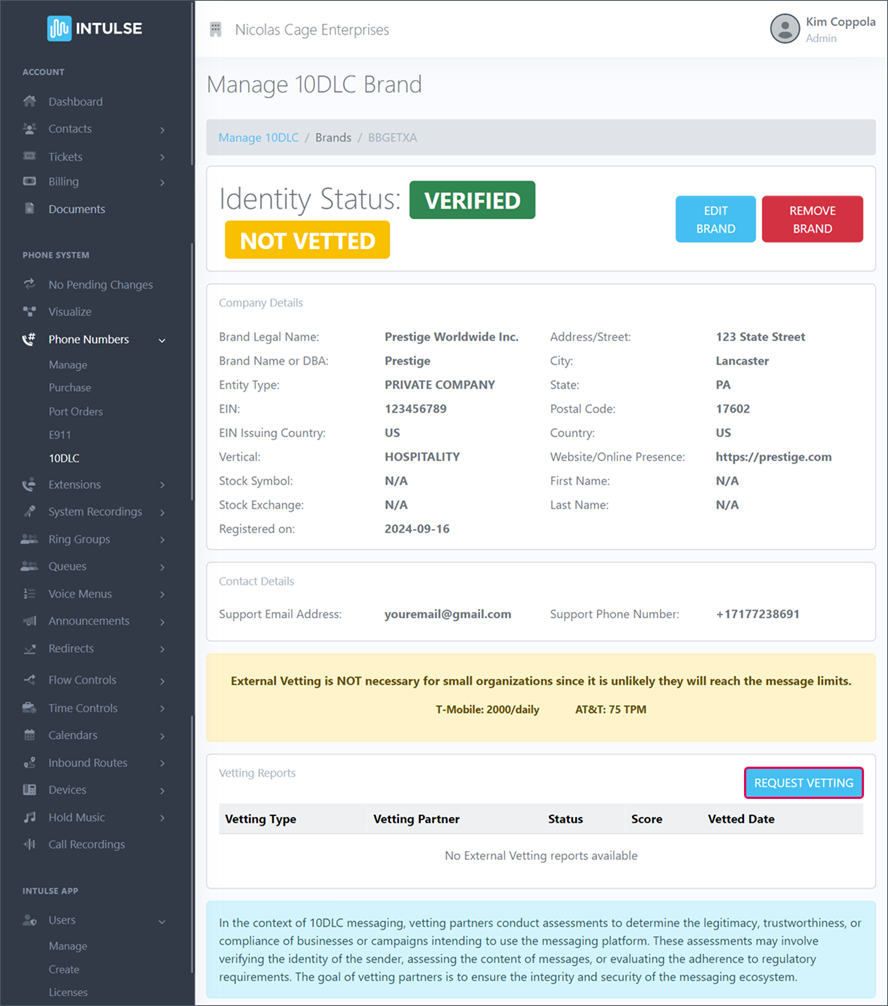Viewport: 888px width, 1006px height.
Task: Click the Request Vetting button
Action: 803,783
